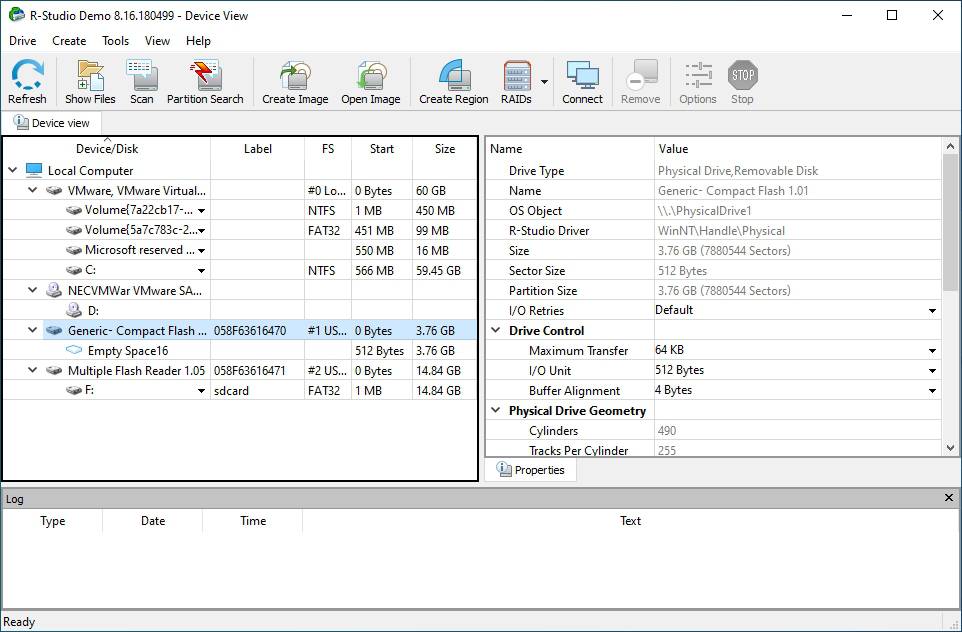Click the F: volume icon
This screenshot has width=962, height=632.
(74, 390)
